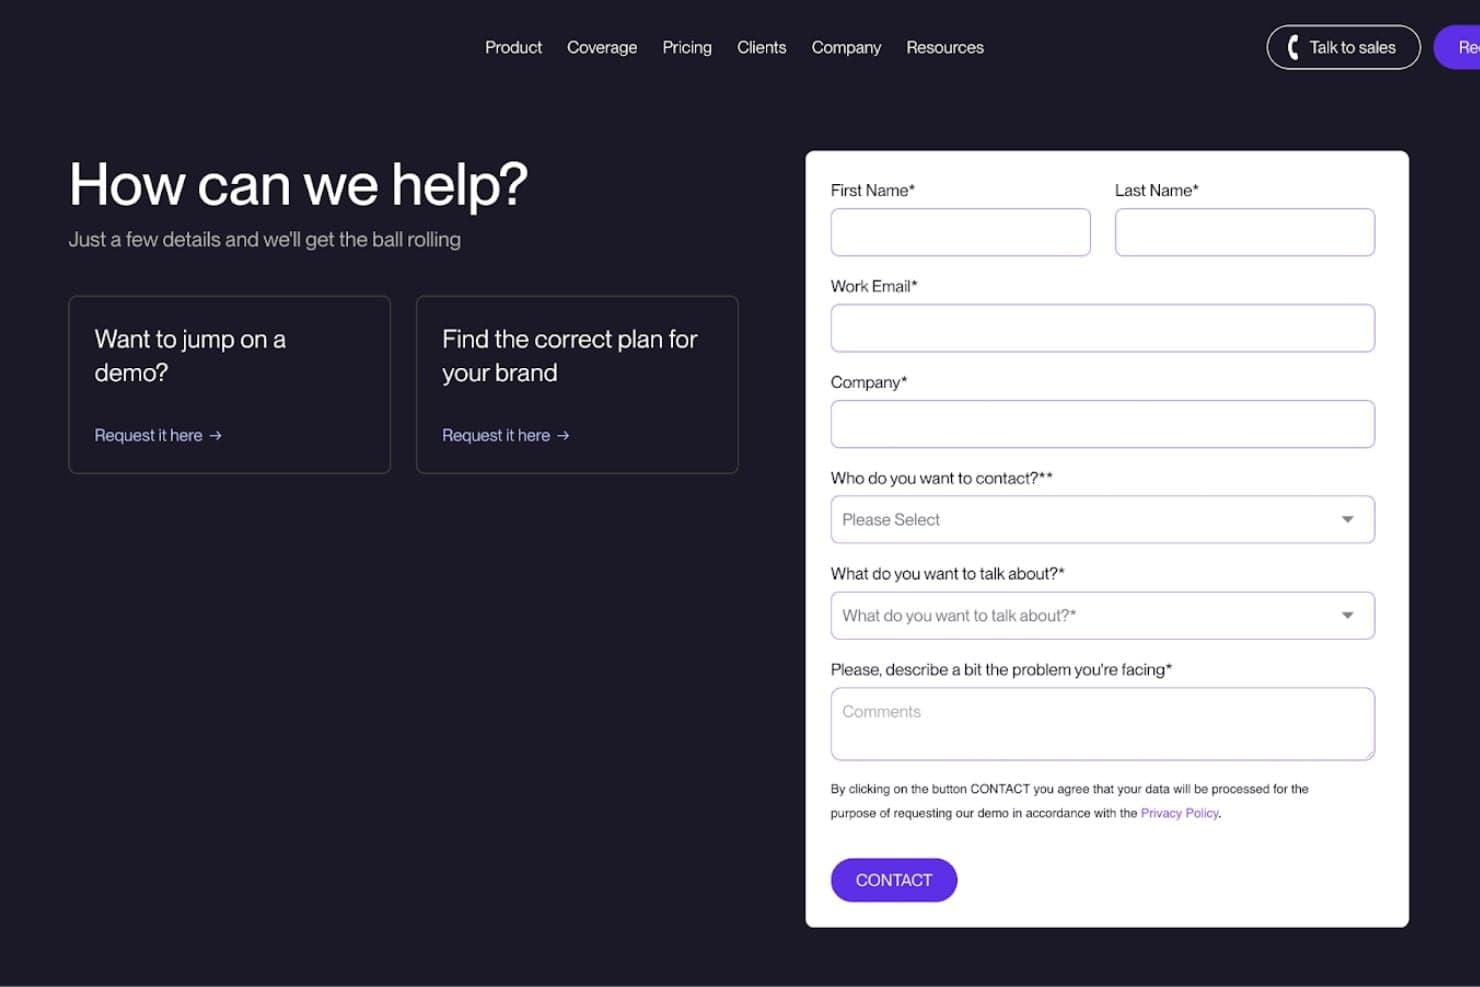This screenshot has width=1480, height=987.
Task: Click the arrow icon under Find the correct plan
Action: (563, 436)
